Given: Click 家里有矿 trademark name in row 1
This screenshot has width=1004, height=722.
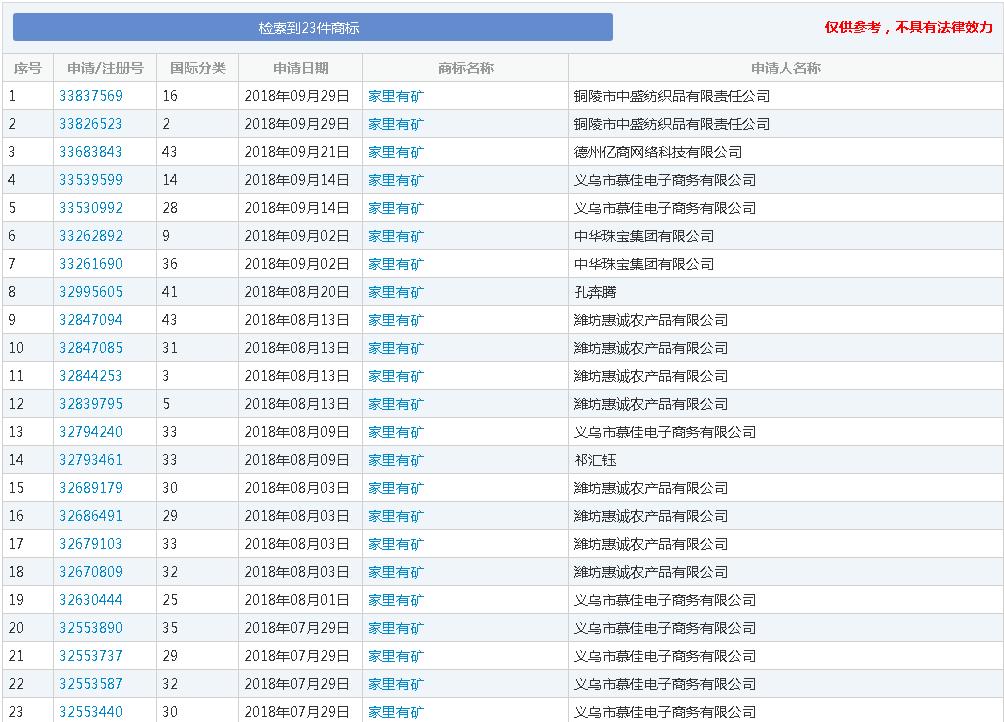Looking at the screenshot, I should (x=396, y=96).
